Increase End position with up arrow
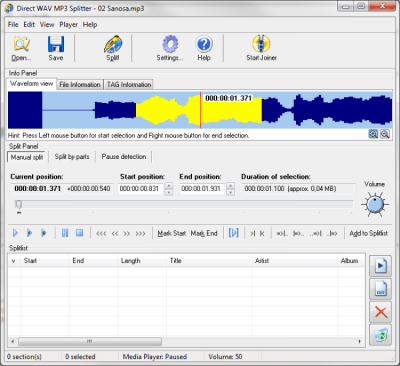 pyautogui.click(x=230, y=186)
